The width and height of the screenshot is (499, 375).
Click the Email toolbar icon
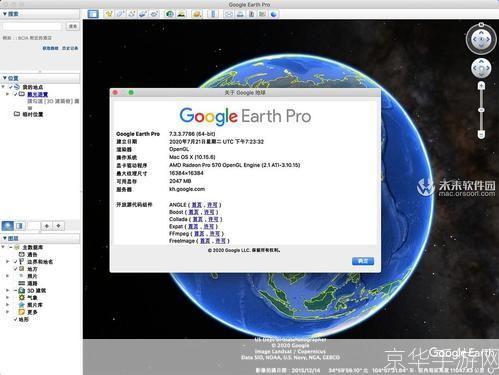click(229, 14)
